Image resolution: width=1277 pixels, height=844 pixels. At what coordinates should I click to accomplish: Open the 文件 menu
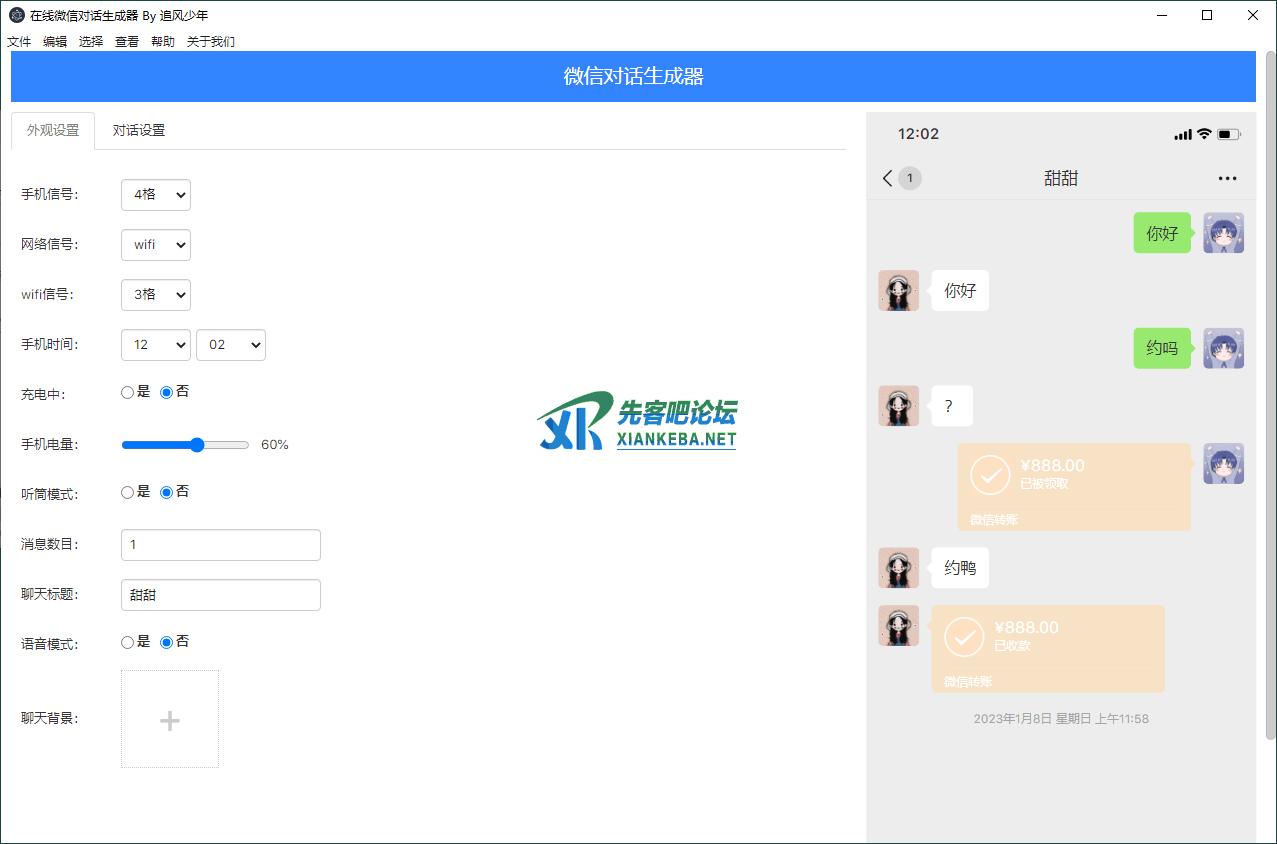(x=19, y=42)
